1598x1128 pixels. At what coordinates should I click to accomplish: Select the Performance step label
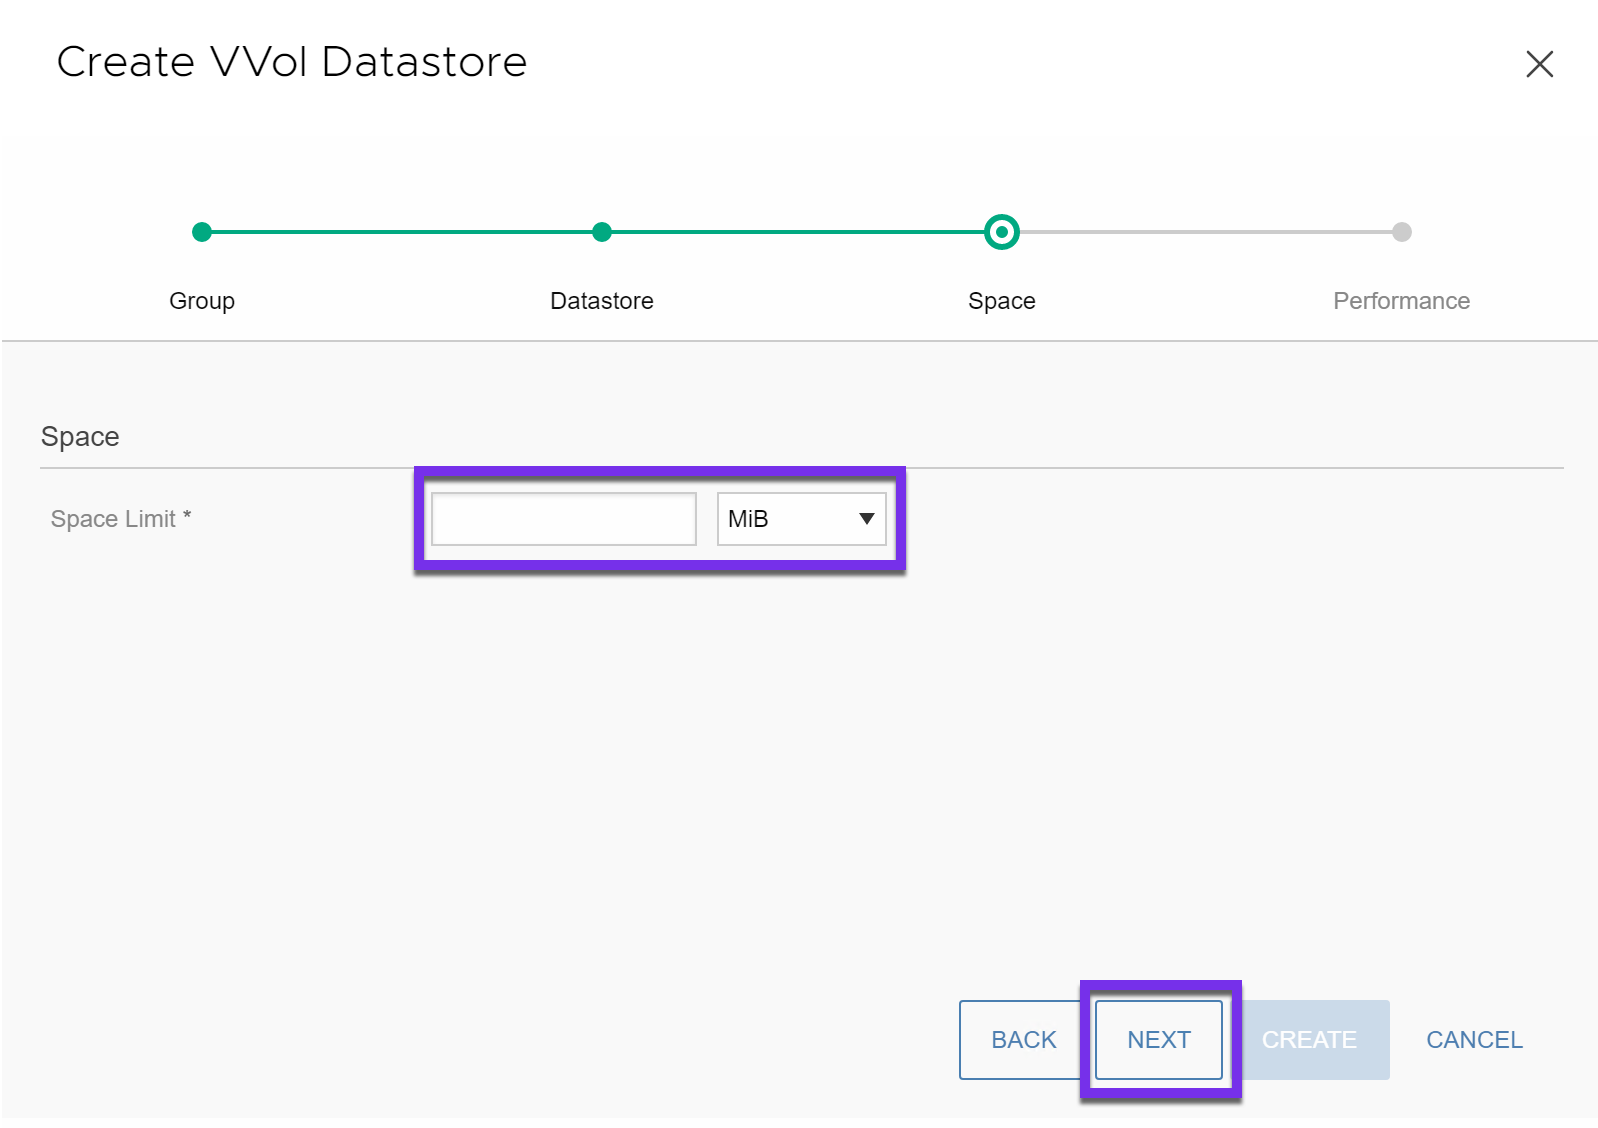click(x=1401, y=301)
